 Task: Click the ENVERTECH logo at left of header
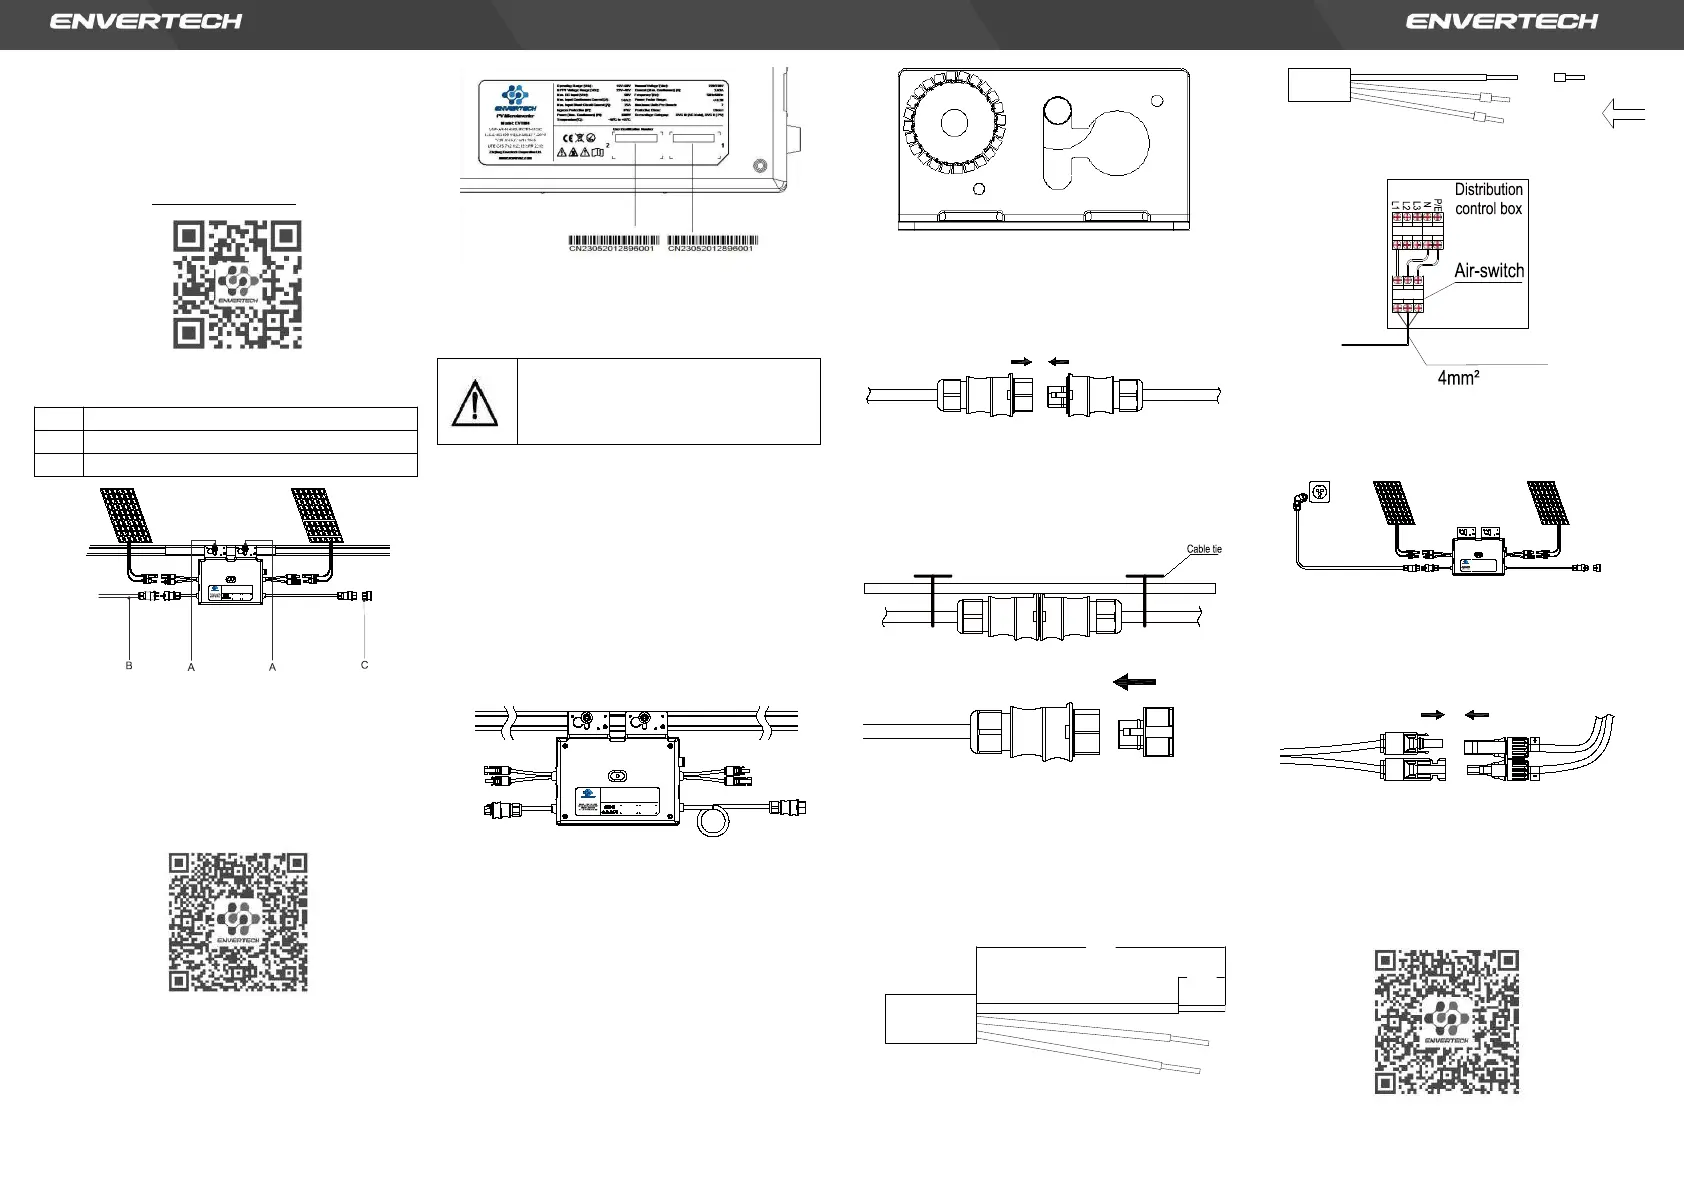pyautogui.click(x=146, y=21)
